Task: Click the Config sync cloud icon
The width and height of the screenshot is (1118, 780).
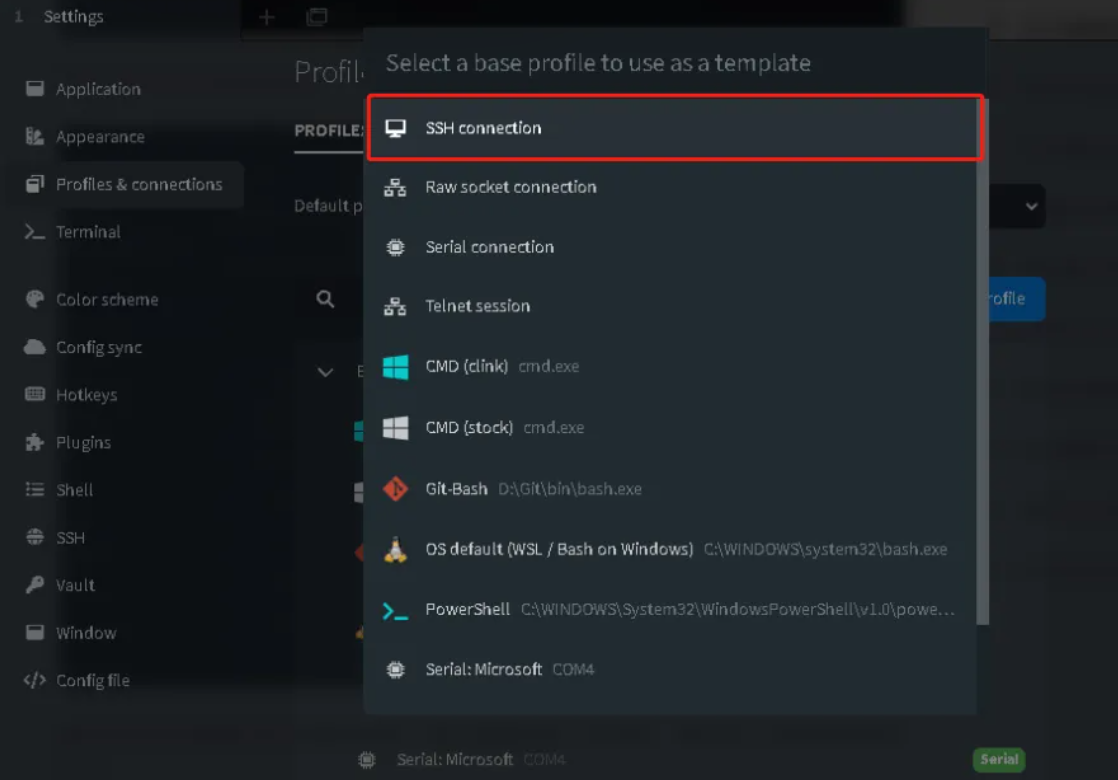Action: (x=34, y=347)
